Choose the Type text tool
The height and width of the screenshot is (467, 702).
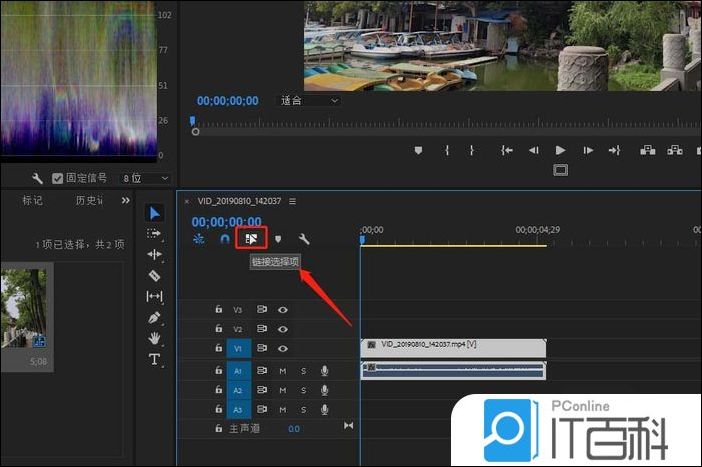(x=154, y=360)
